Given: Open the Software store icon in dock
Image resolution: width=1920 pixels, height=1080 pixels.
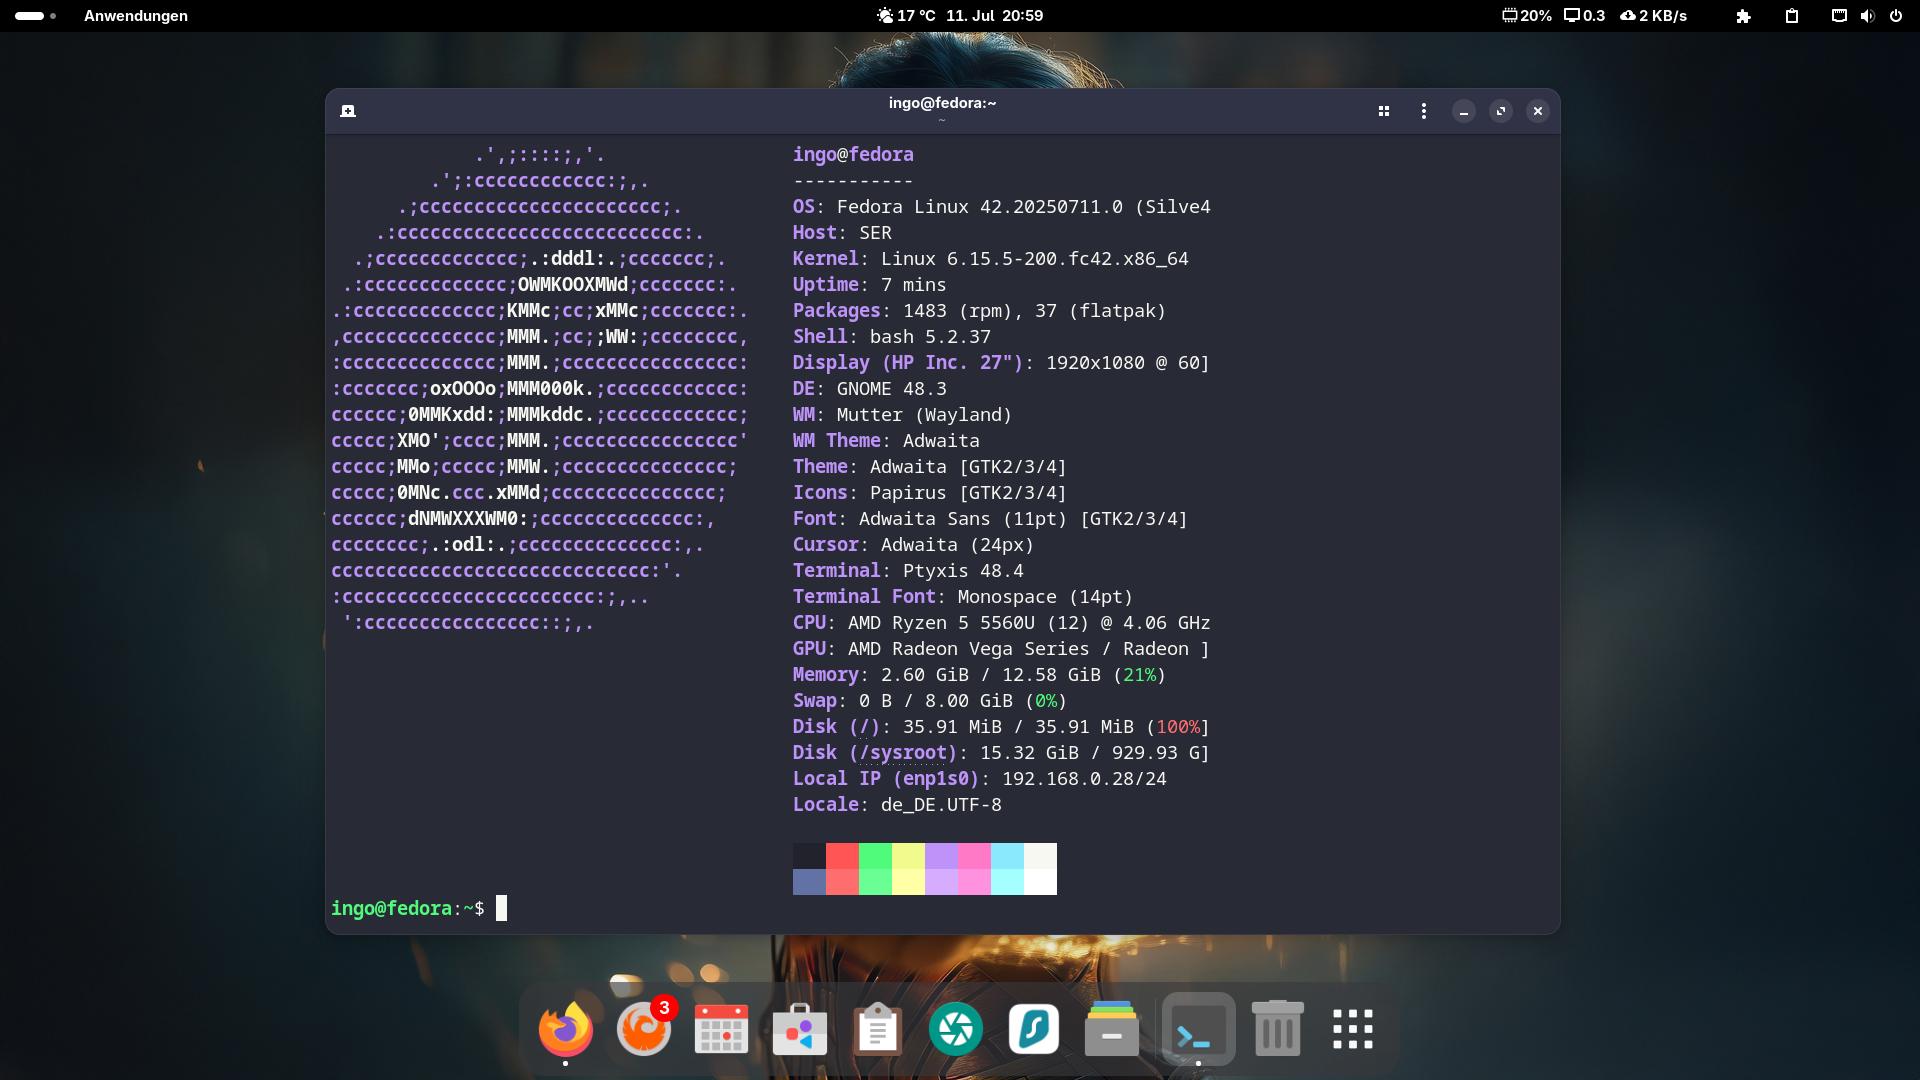Looking at the screenshot, I should pyautogui.click(x=799, y=1030).
